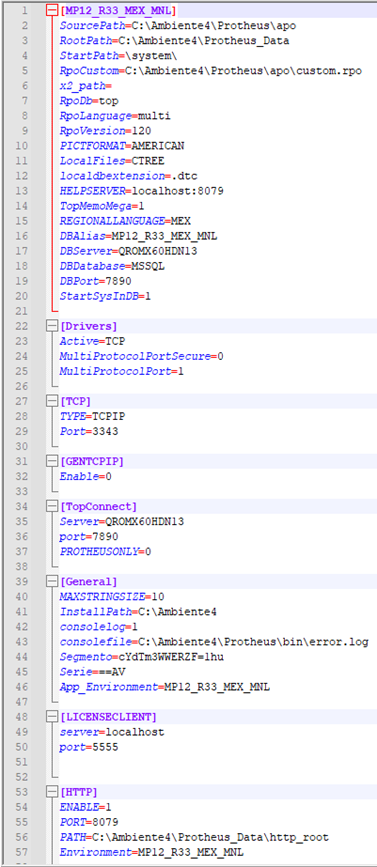Viewport: 377px width, 867px height.
Task: Collapse the [TCP] section fold marker
Action: coord(52,401)
